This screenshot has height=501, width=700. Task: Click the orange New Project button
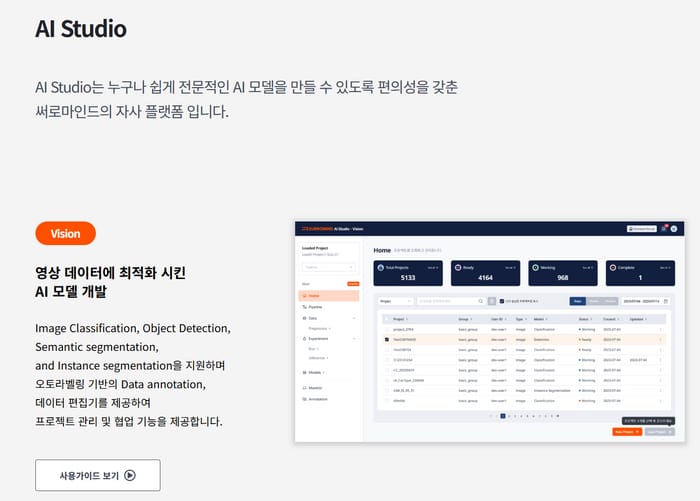(626, 431)
